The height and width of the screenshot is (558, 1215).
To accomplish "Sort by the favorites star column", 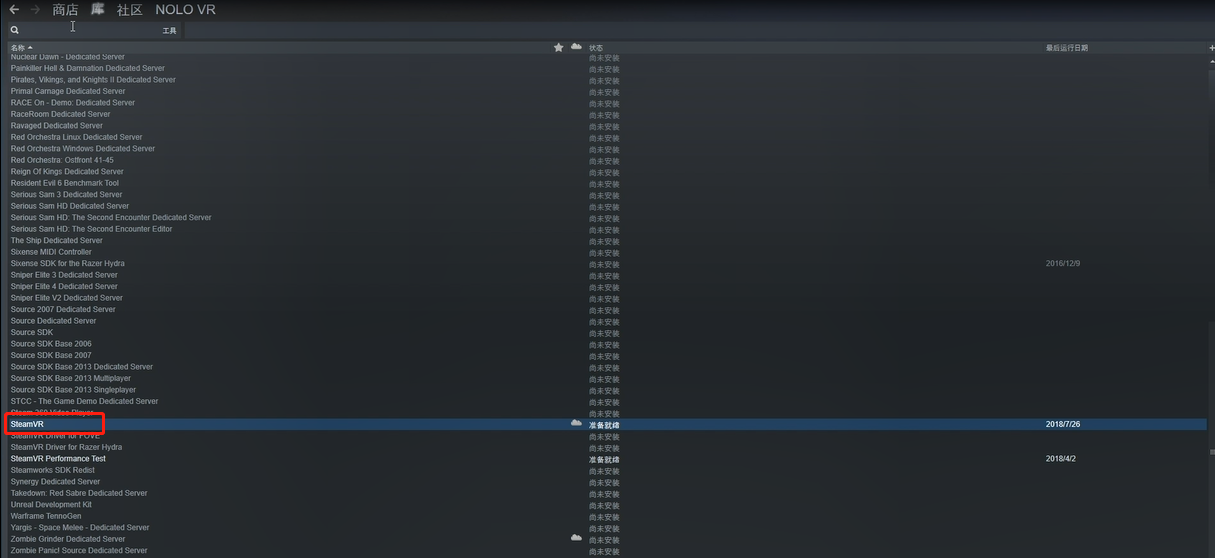I will 559,47.
